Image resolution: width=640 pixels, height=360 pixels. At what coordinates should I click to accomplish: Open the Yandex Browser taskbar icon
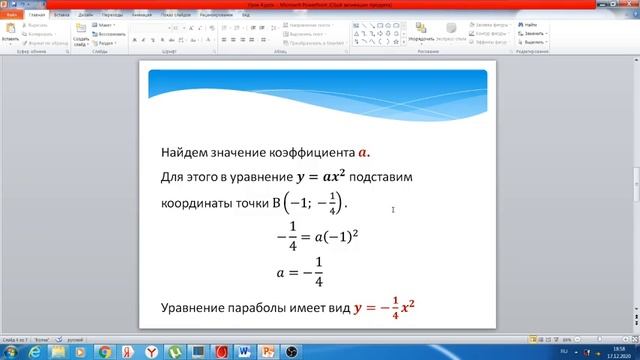(x=151, y=351)
